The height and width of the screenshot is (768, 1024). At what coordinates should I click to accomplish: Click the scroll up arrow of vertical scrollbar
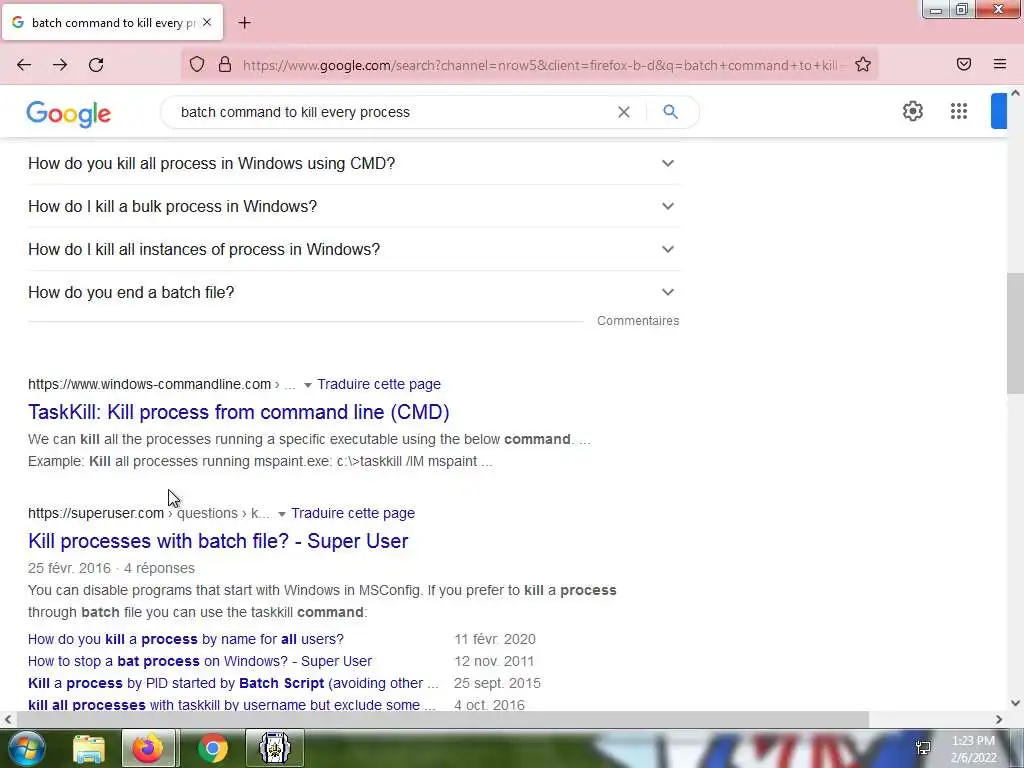pyautogui.click(x=1015, y=93)
